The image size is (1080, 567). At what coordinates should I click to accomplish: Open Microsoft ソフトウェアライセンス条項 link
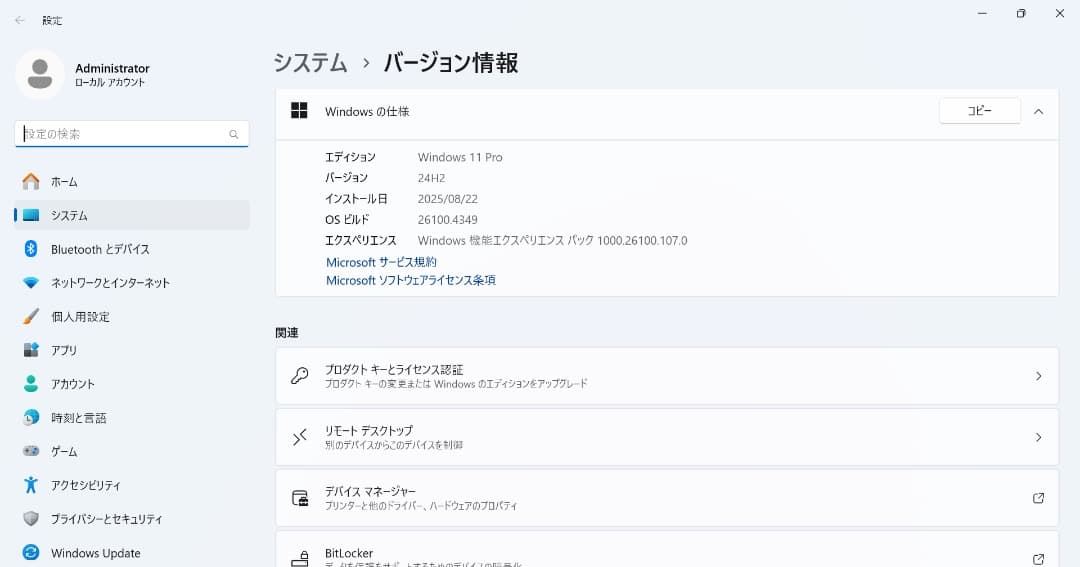point(411,280)
